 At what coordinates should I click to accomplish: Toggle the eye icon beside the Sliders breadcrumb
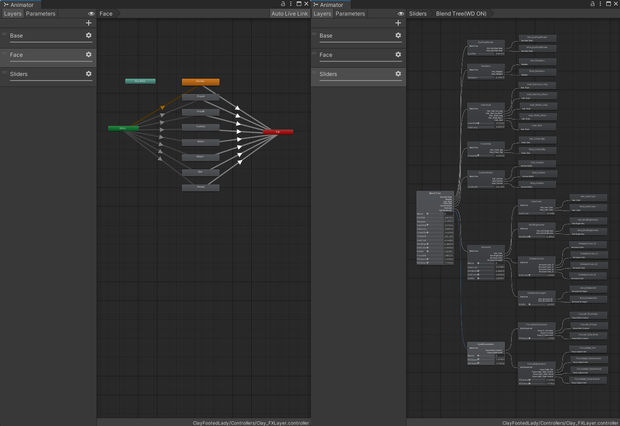point(401,13)
